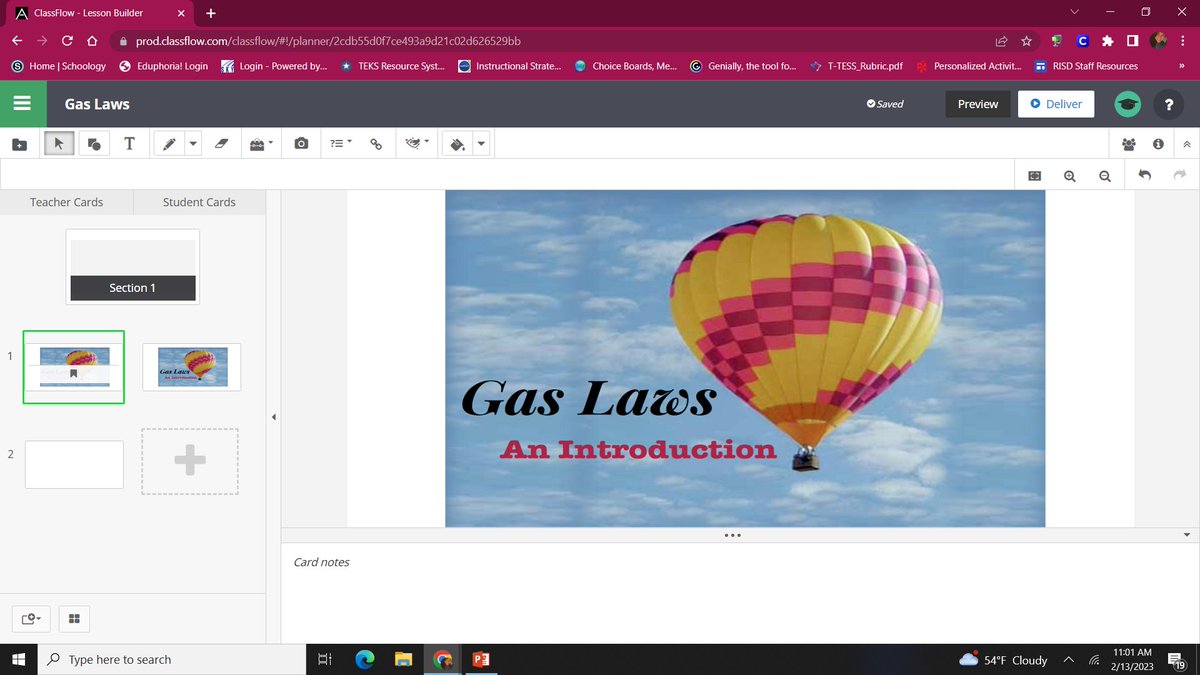Select the Section 1 card
1200x675 pixels.
(x=133, y=267)
